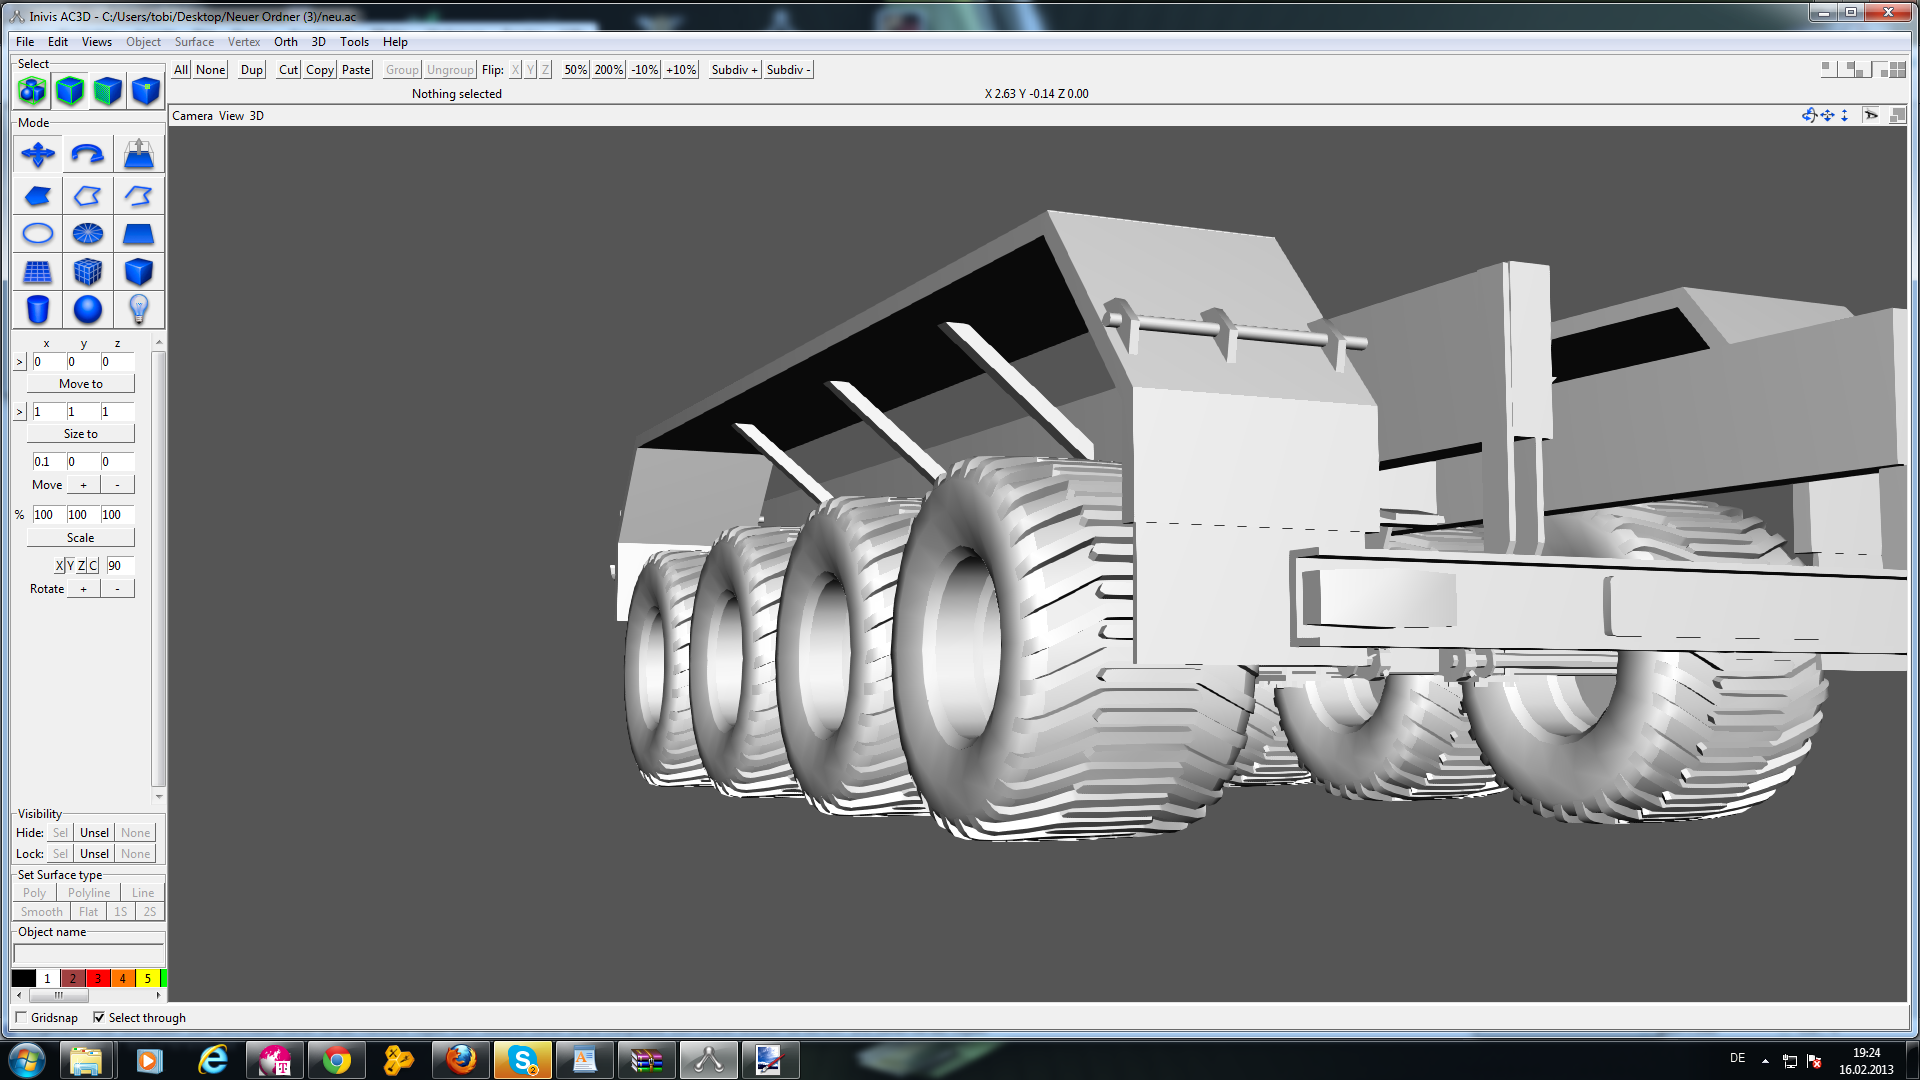Select Object selection mode icon
The image size is (1920, 1080).
click(x=70, y=91)
